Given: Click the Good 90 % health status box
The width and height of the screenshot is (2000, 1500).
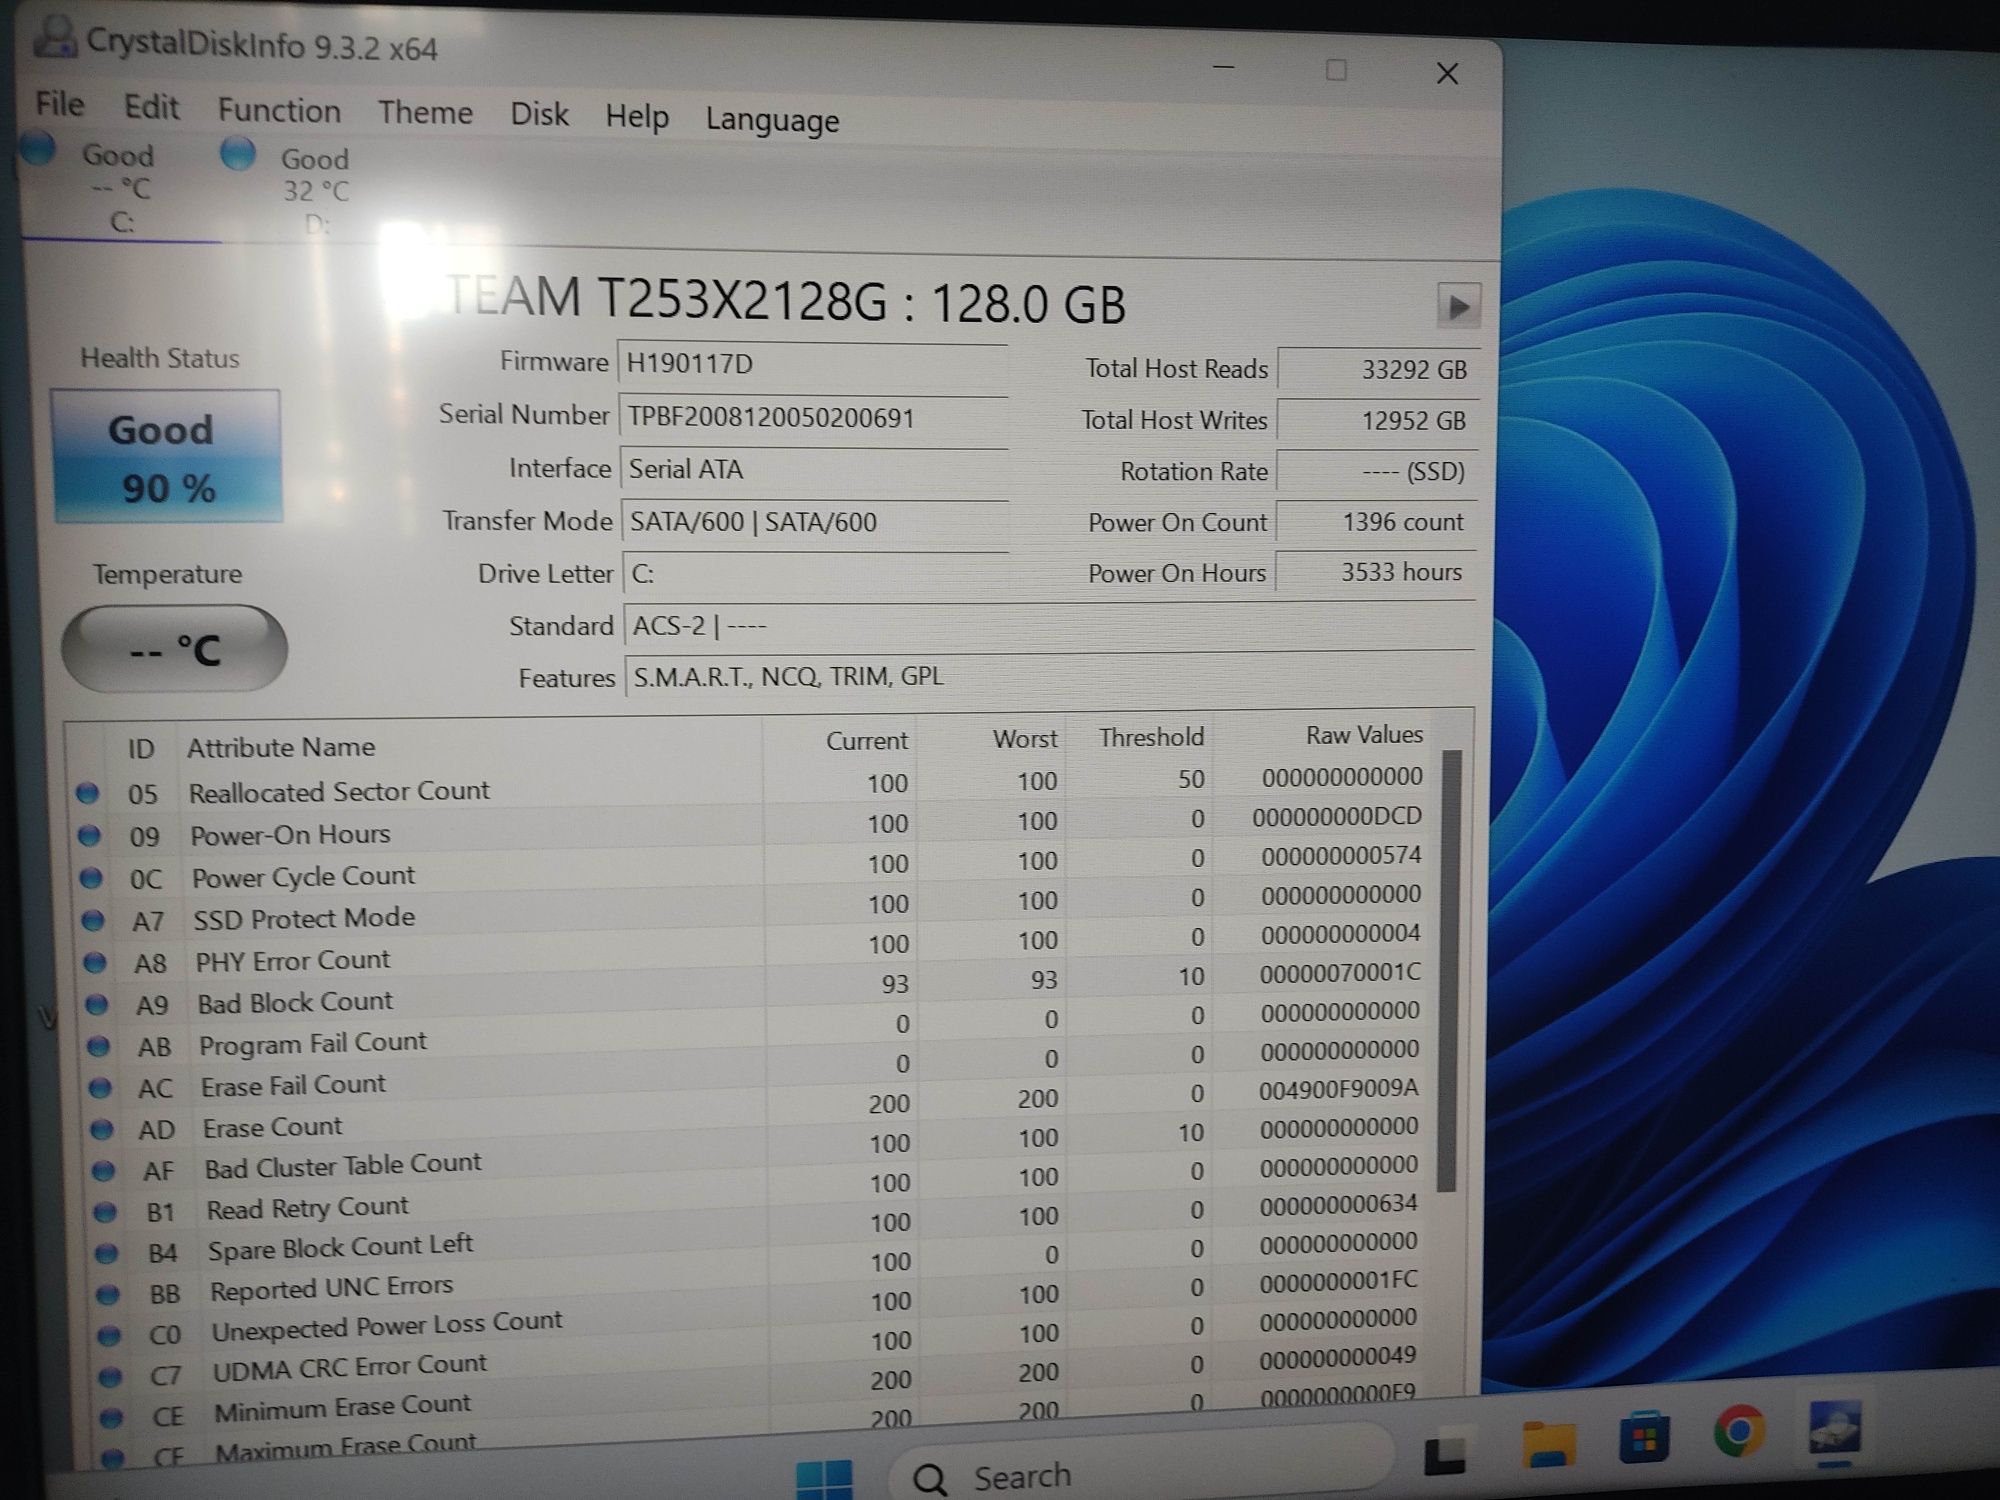Looking at the screenshot, I should coord(167,457).
